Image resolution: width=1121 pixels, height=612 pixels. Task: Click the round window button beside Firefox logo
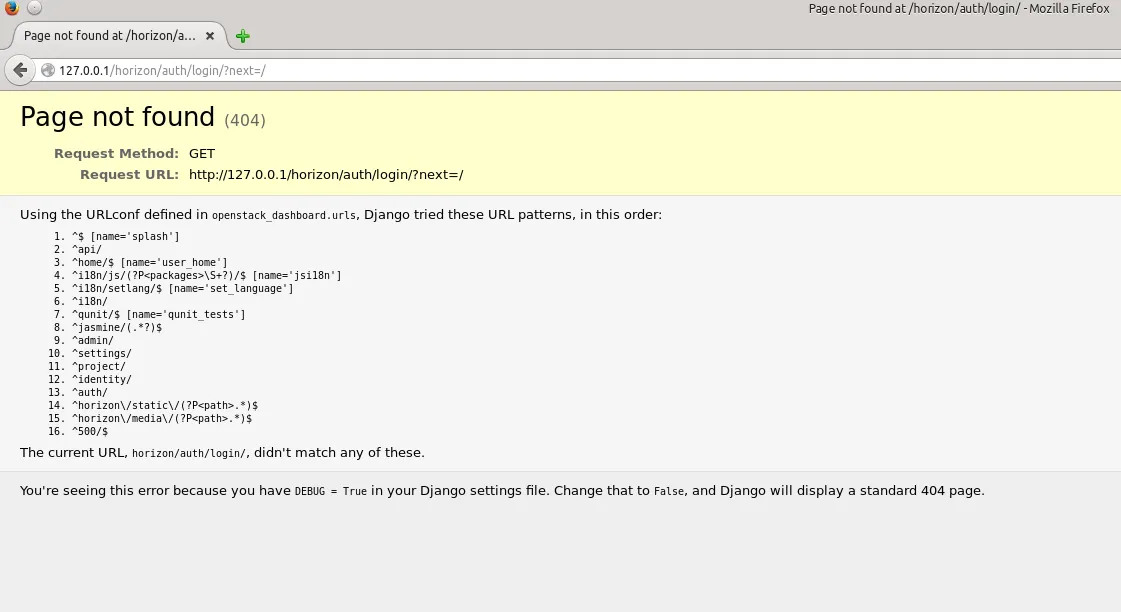[34, 8]
